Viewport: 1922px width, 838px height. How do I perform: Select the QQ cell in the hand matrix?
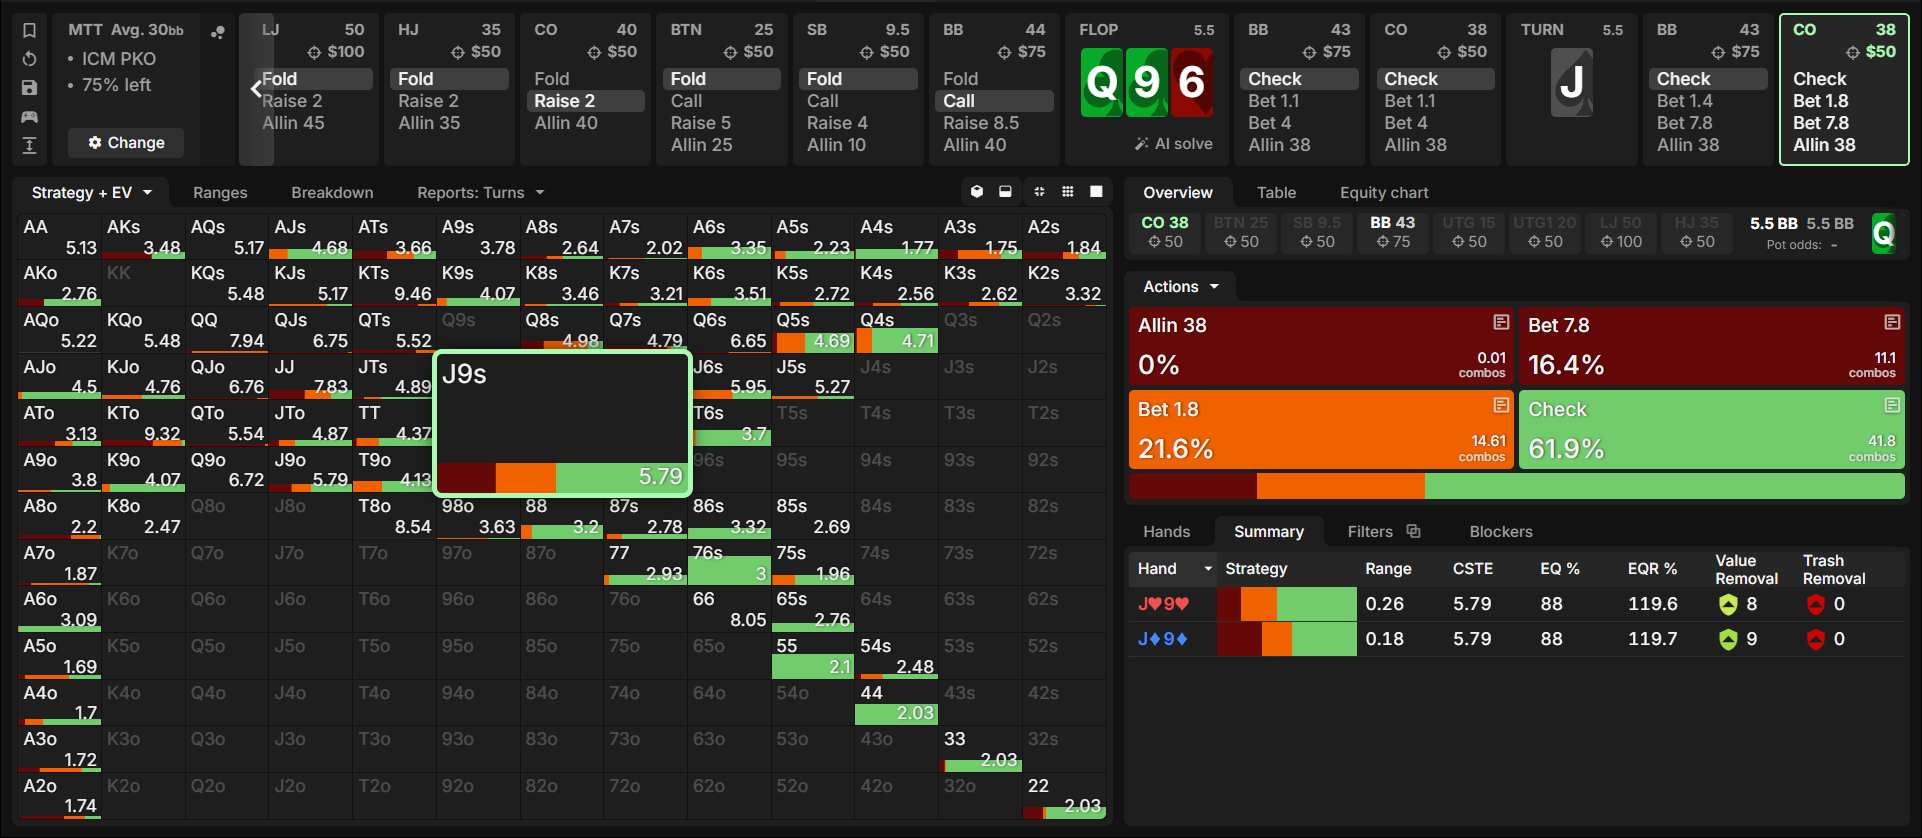(x=227, y=329)
